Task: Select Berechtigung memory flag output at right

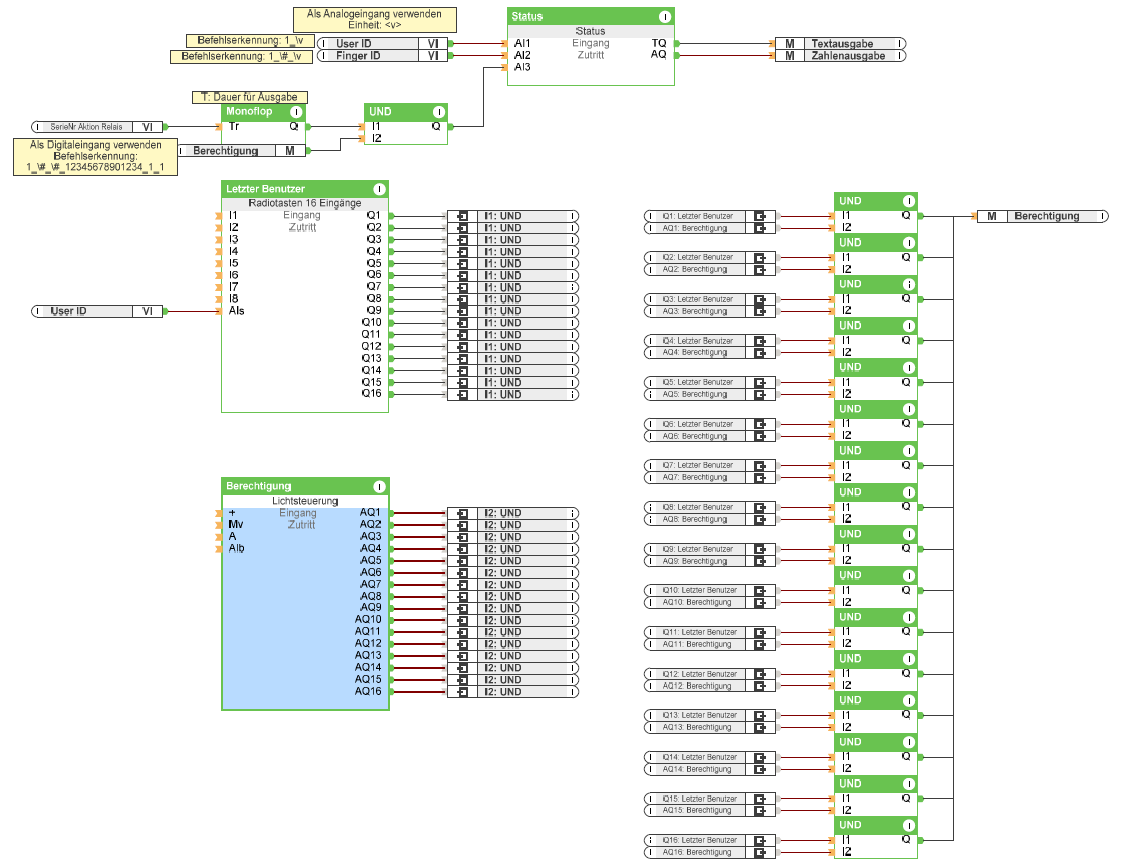Action: tap(1042, 216)
